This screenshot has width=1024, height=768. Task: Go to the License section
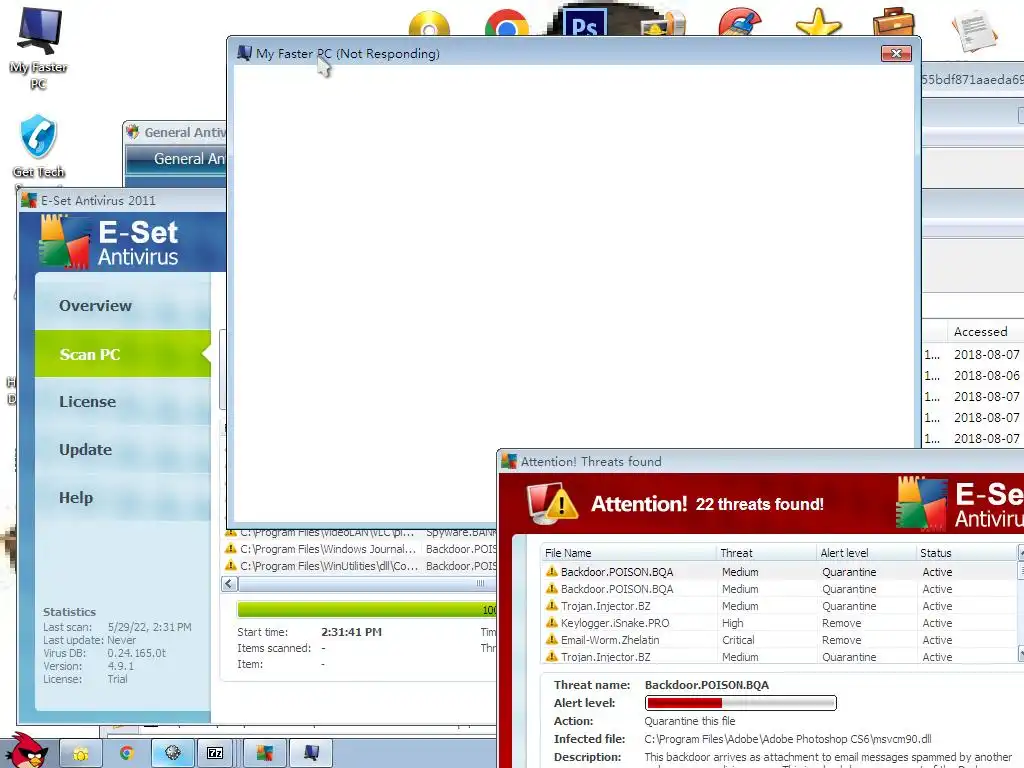tap(123, 402)
